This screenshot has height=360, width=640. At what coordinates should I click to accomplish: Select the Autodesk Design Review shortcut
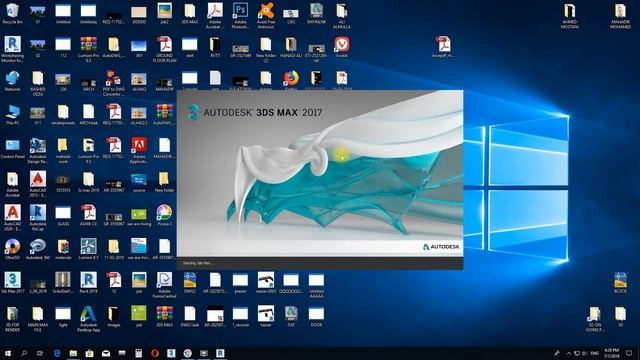click(38, 151)
